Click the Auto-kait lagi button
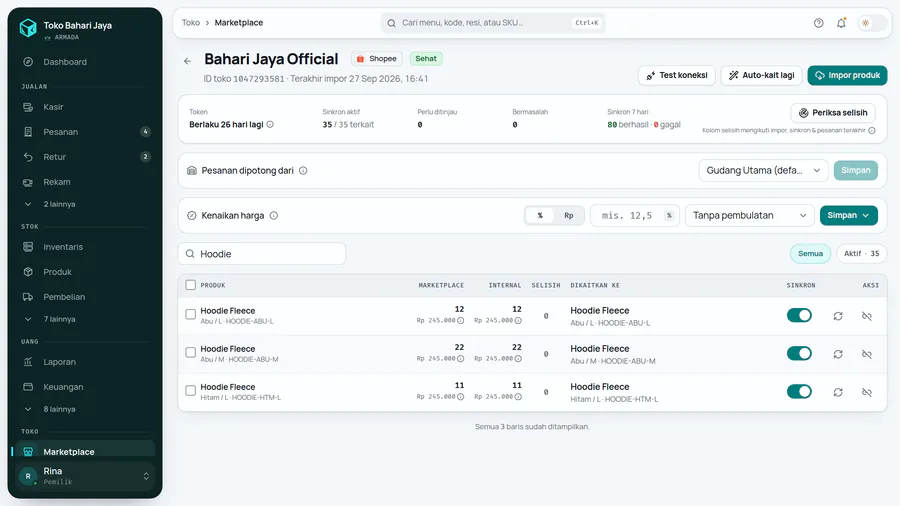This screenshot has width=900, height=506. point(761,75)
